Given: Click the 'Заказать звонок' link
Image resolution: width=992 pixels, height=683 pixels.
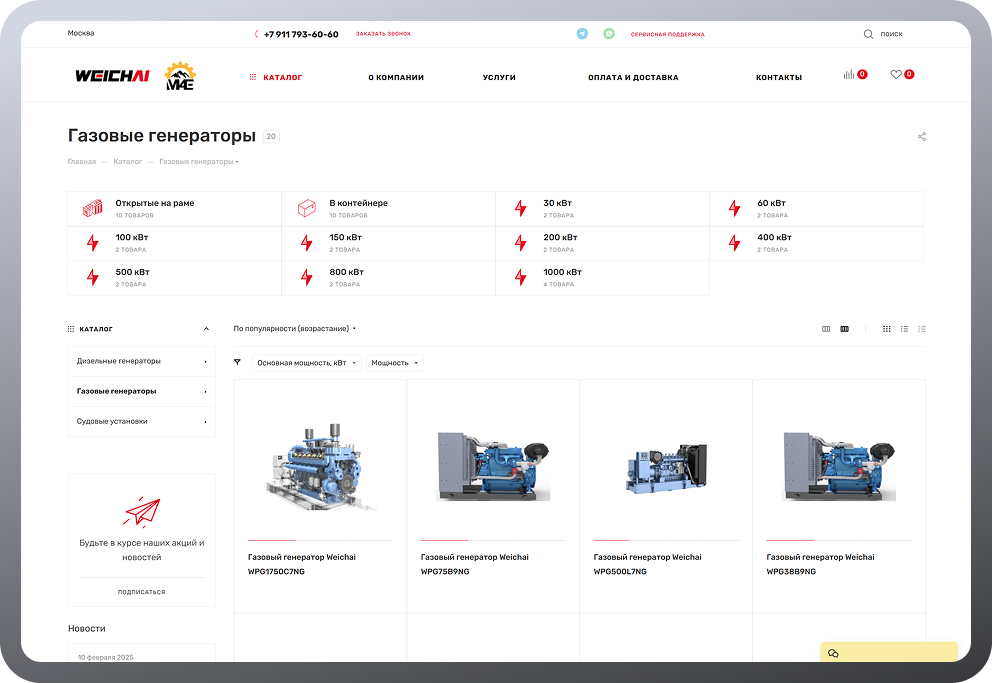Looking at the screenshot, I should pos(383,34).
